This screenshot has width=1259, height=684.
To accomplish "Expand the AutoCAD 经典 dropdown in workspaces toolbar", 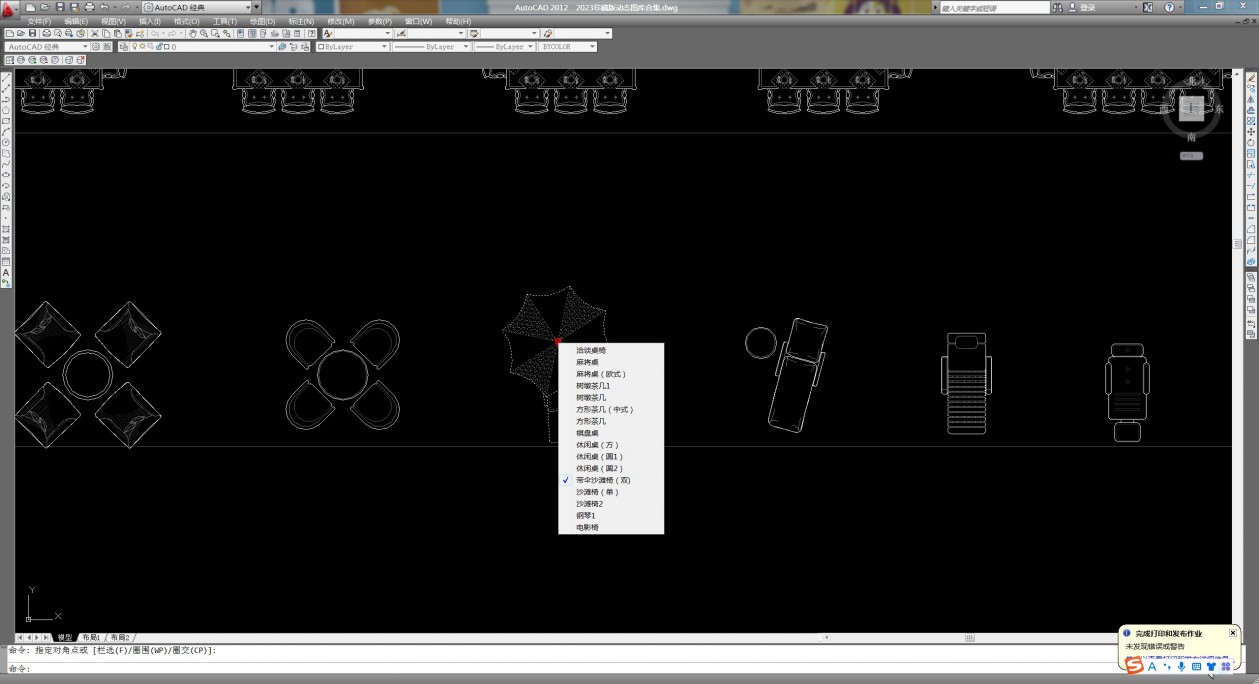I will coord(84,46).
